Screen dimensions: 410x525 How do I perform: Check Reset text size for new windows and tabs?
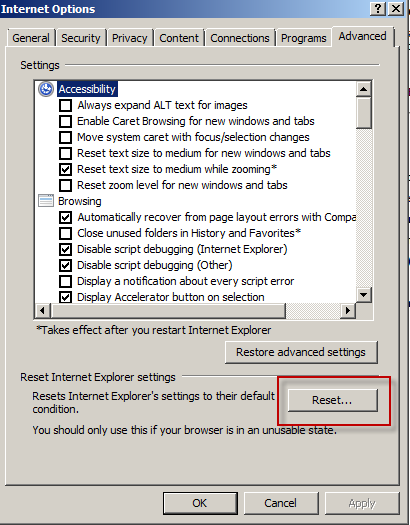pos(65,153)
